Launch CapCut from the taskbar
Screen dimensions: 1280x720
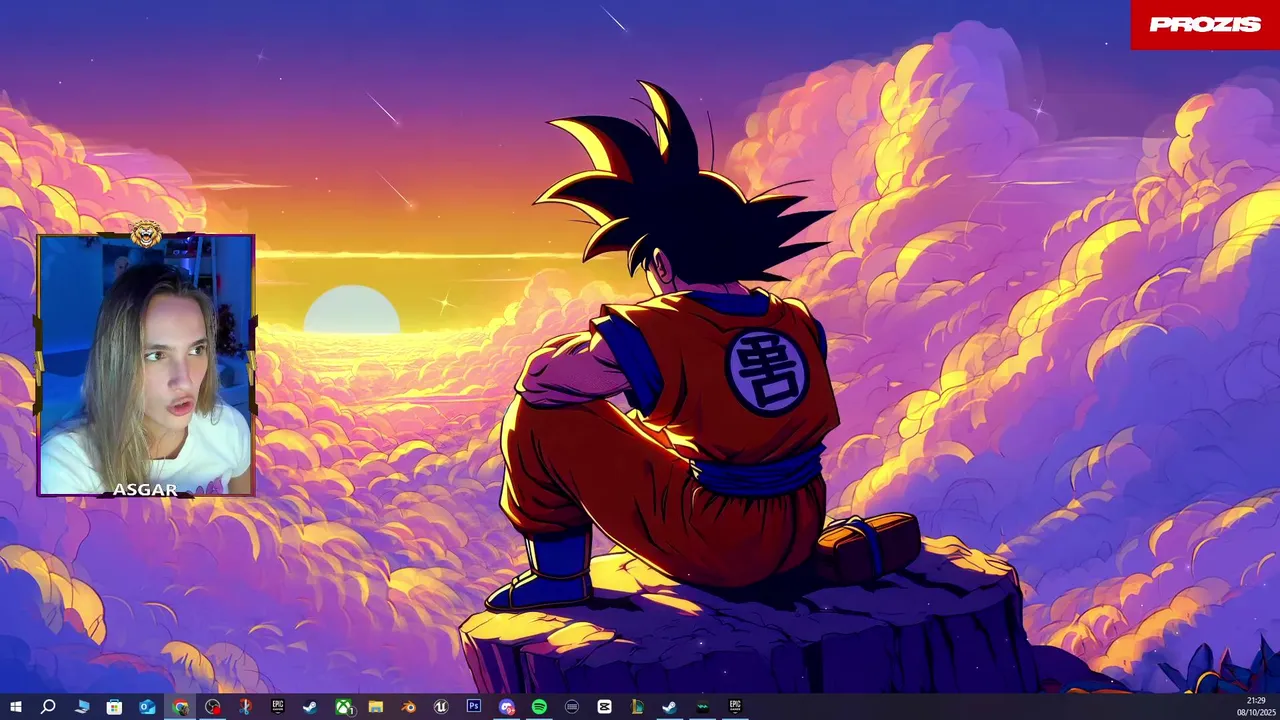[x=604, y=707]
